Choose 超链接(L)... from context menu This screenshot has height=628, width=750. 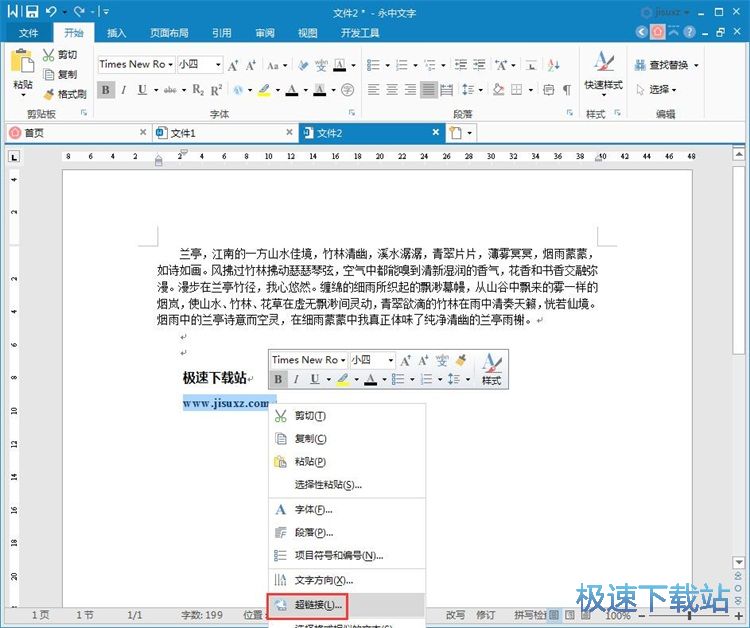pyautogui.click(x=346, y=605)
